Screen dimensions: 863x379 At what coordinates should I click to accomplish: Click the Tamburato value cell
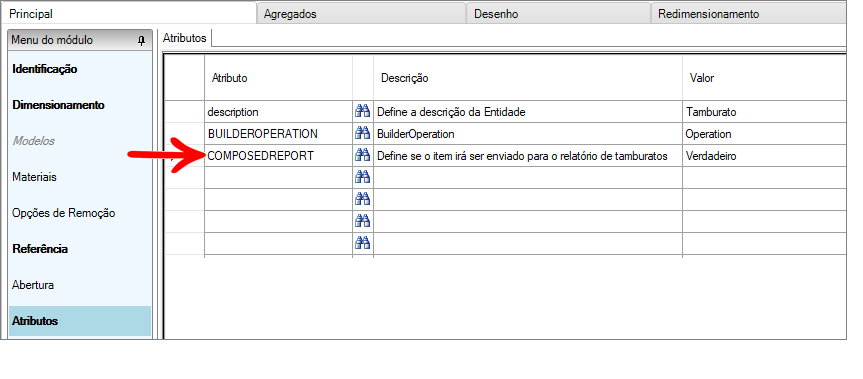point(764,112)
